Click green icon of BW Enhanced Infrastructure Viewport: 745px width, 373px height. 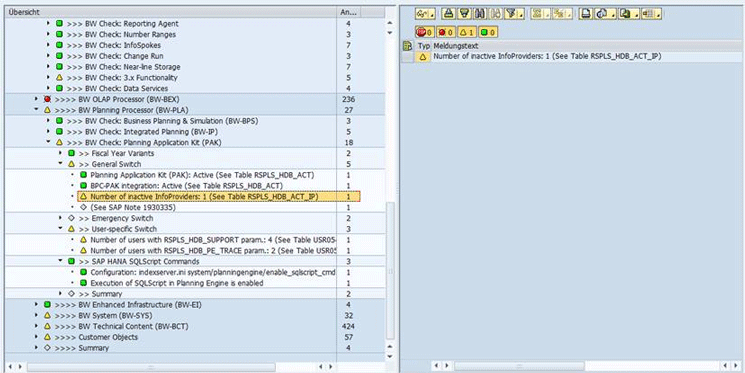[47, 305]
